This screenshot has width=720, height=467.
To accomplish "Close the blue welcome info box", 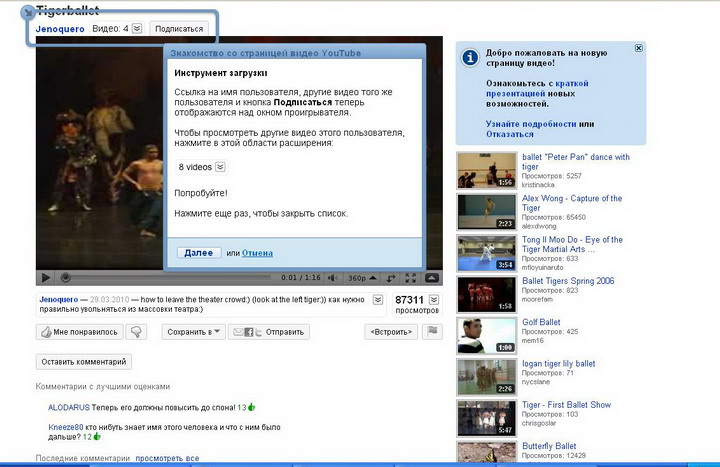I will [x=639, y=48].
